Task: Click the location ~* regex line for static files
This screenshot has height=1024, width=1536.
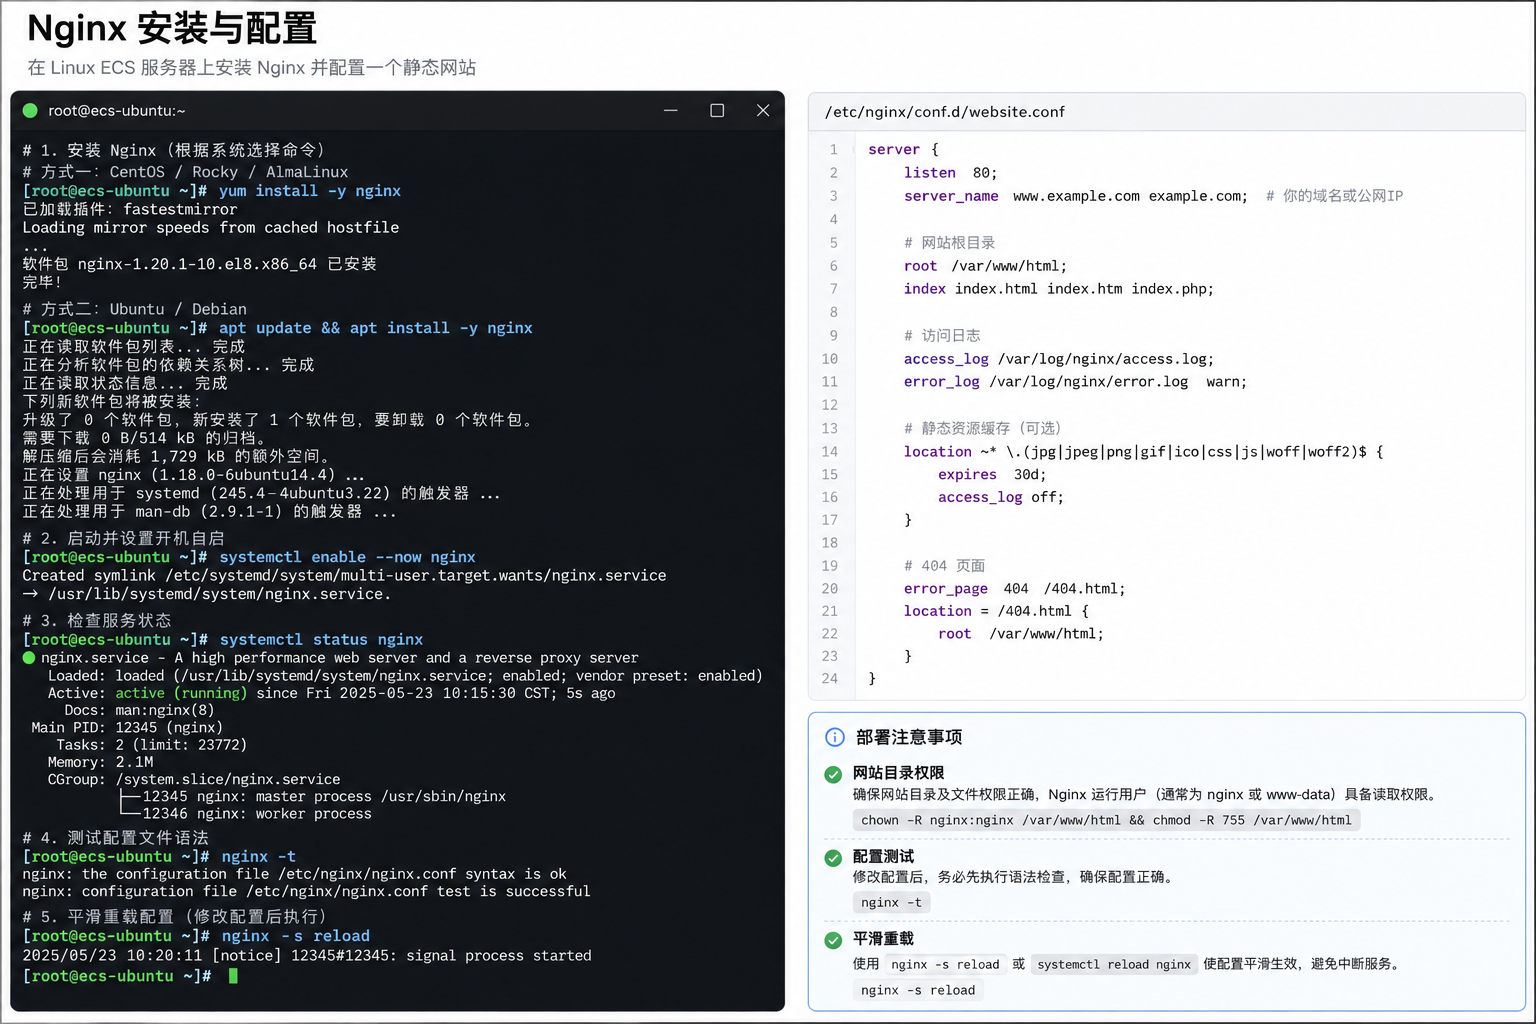Action: click(x=1143, y=452)
